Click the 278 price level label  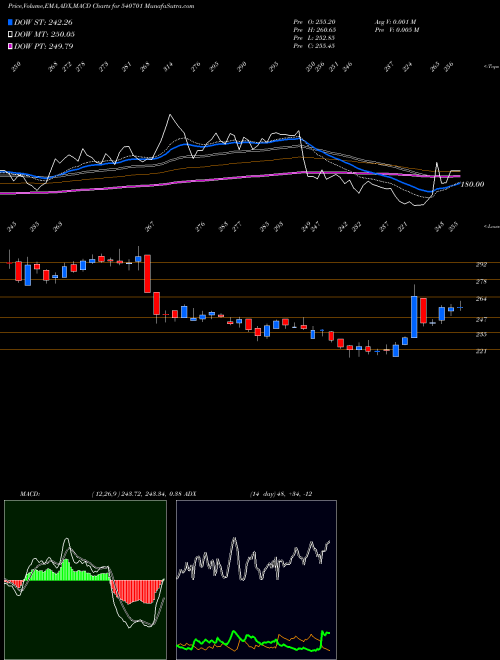tap(481, 281)
